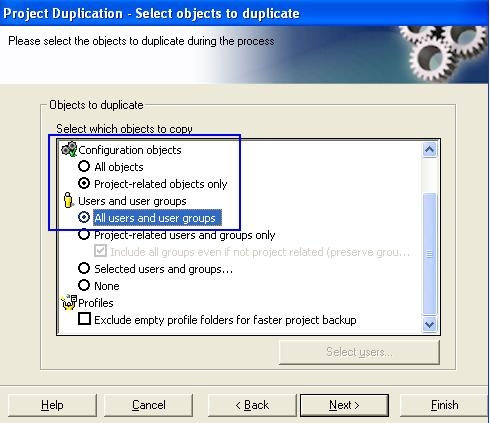Click the scroll down arrow in list

click(x=429, y=324)
